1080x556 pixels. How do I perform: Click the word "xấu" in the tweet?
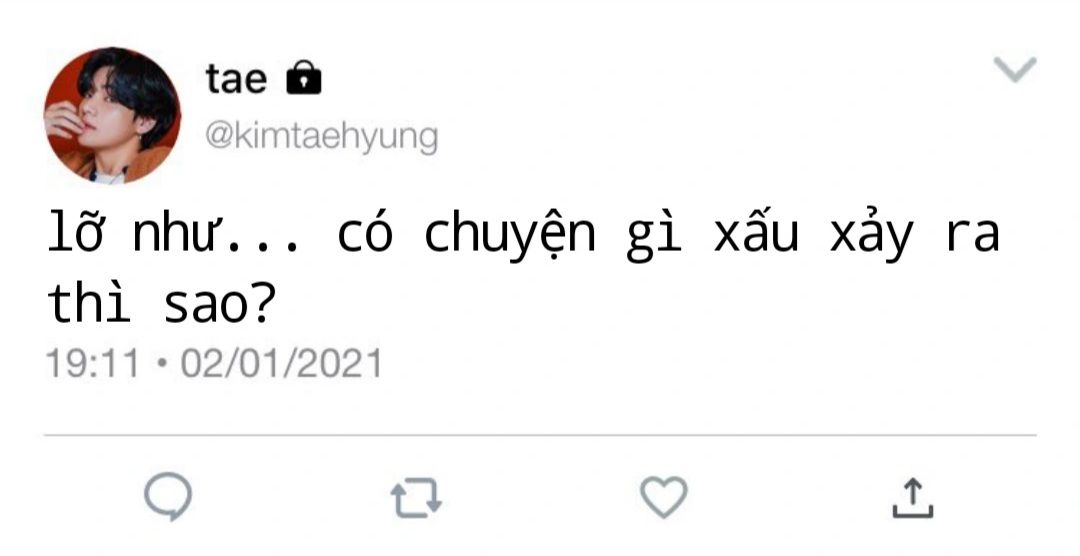point(756,231)
